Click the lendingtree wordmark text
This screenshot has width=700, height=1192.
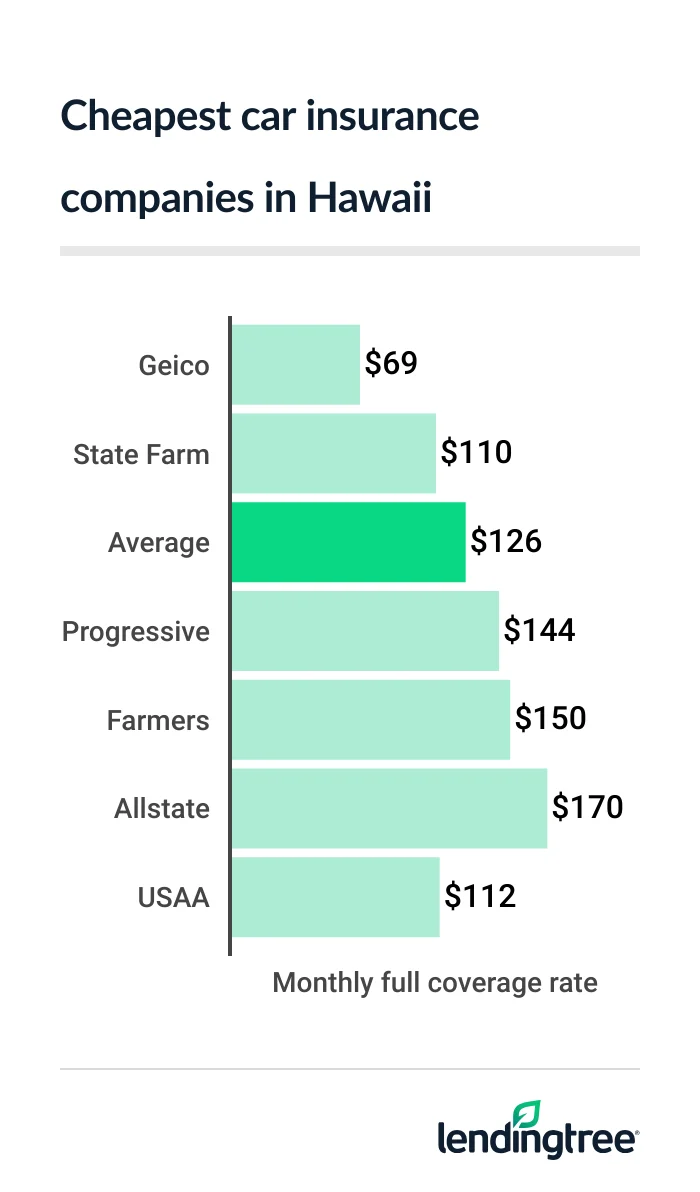(x=537, y=1140)
